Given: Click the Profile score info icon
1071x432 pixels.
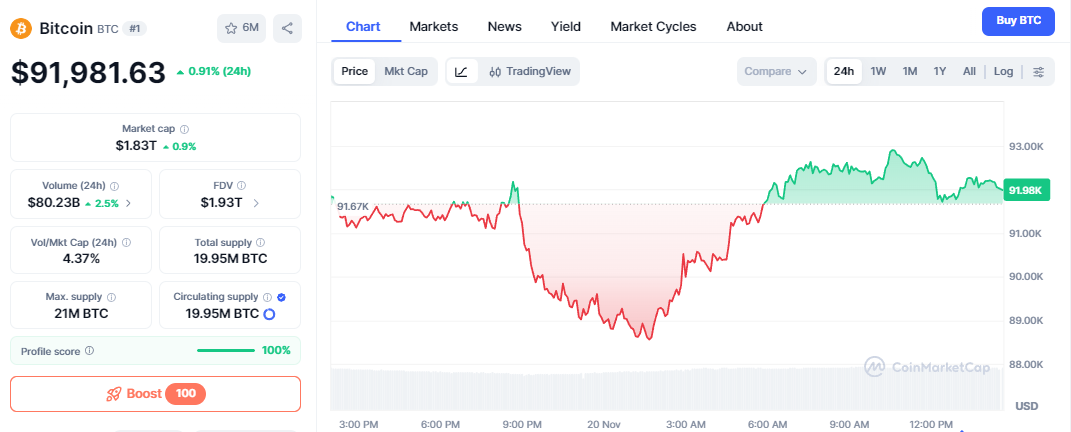Looking at the screenshot, I should click(89, 351).
